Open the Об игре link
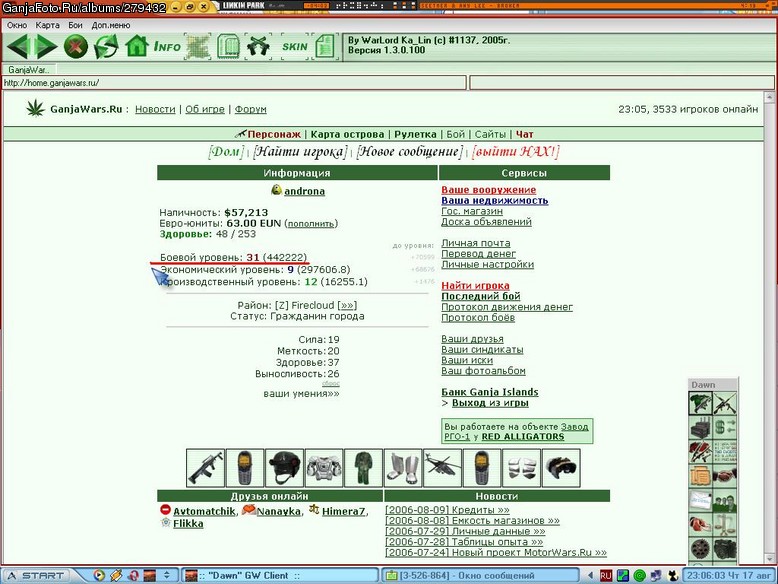The width and height of the screenshot is (778, 584). 205,109
